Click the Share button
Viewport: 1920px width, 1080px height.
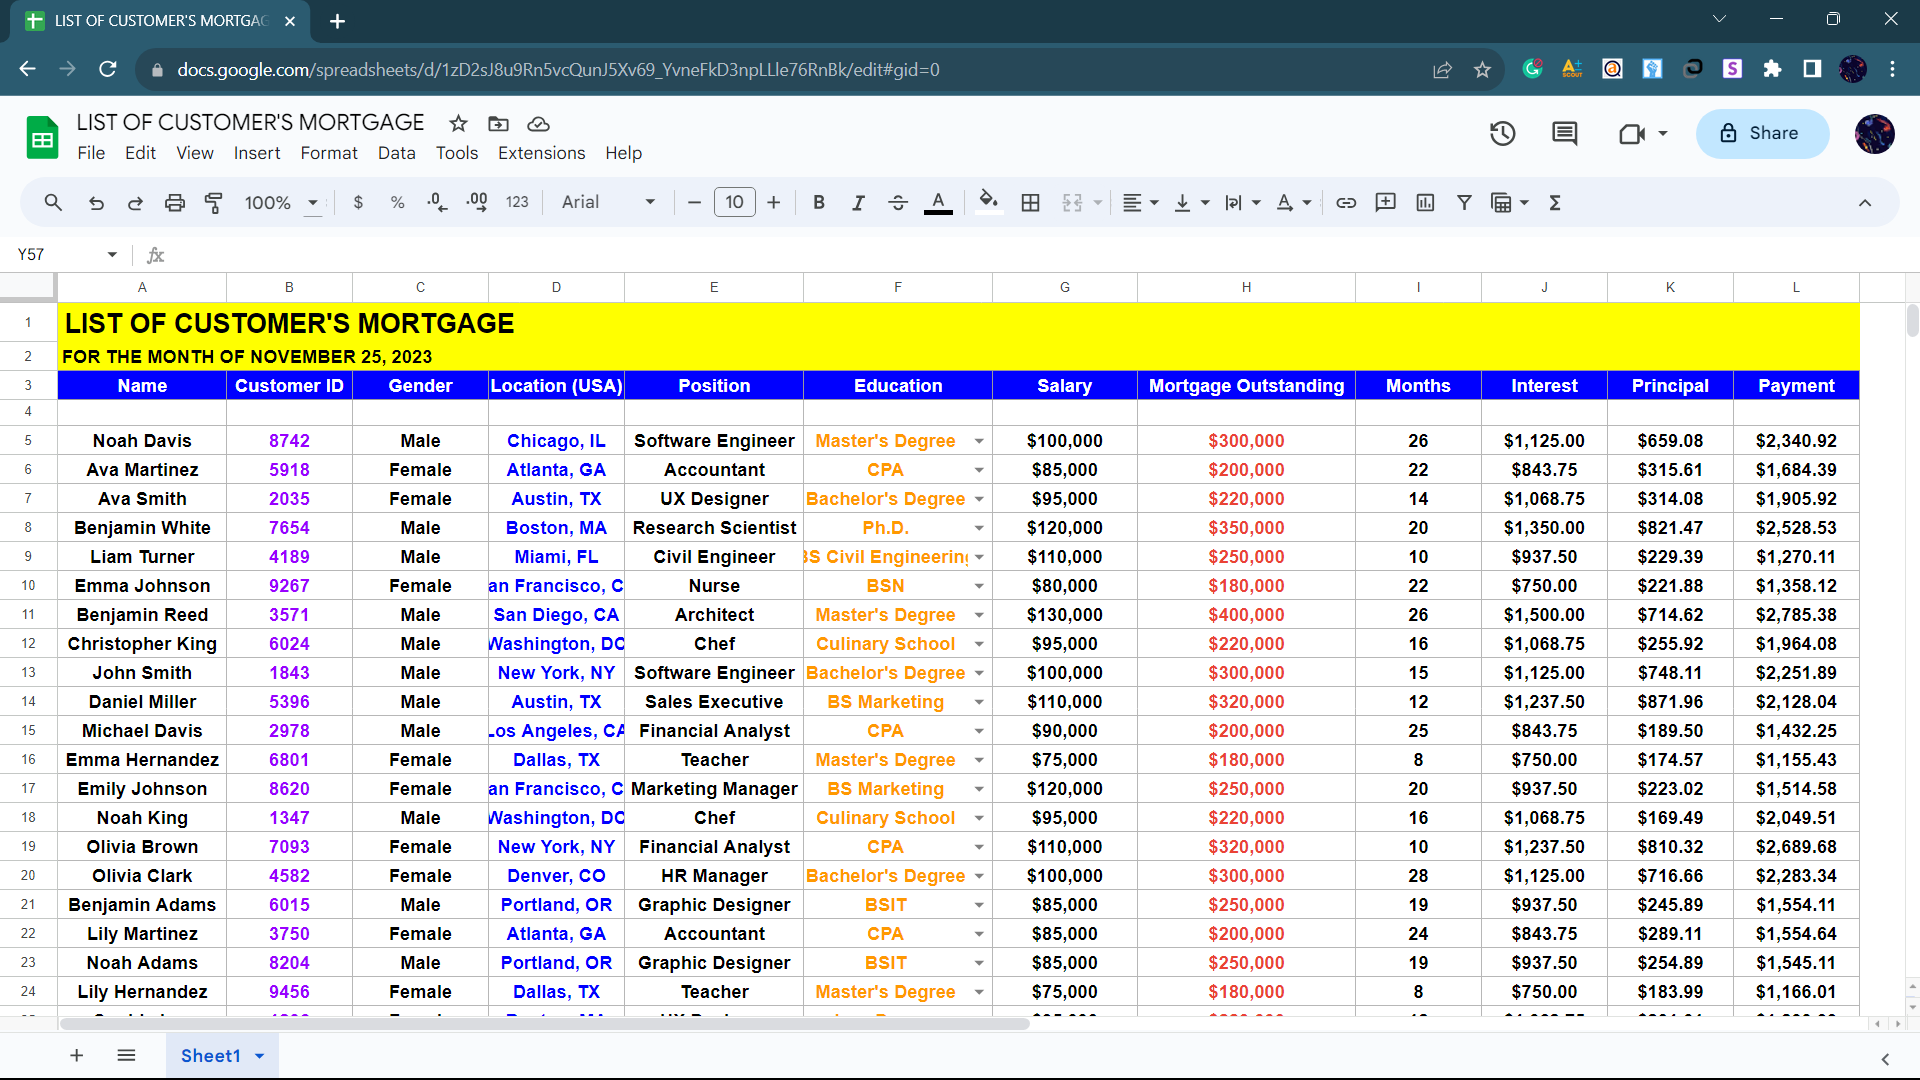(1762, 133)
